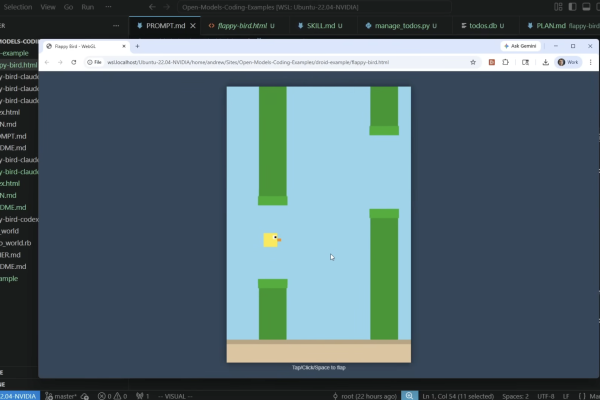Image resolution: width=600 pixels, height=400 pixels.
Task: Click Ln 1, Col 54 cursor position
Action: coord(458,396)
